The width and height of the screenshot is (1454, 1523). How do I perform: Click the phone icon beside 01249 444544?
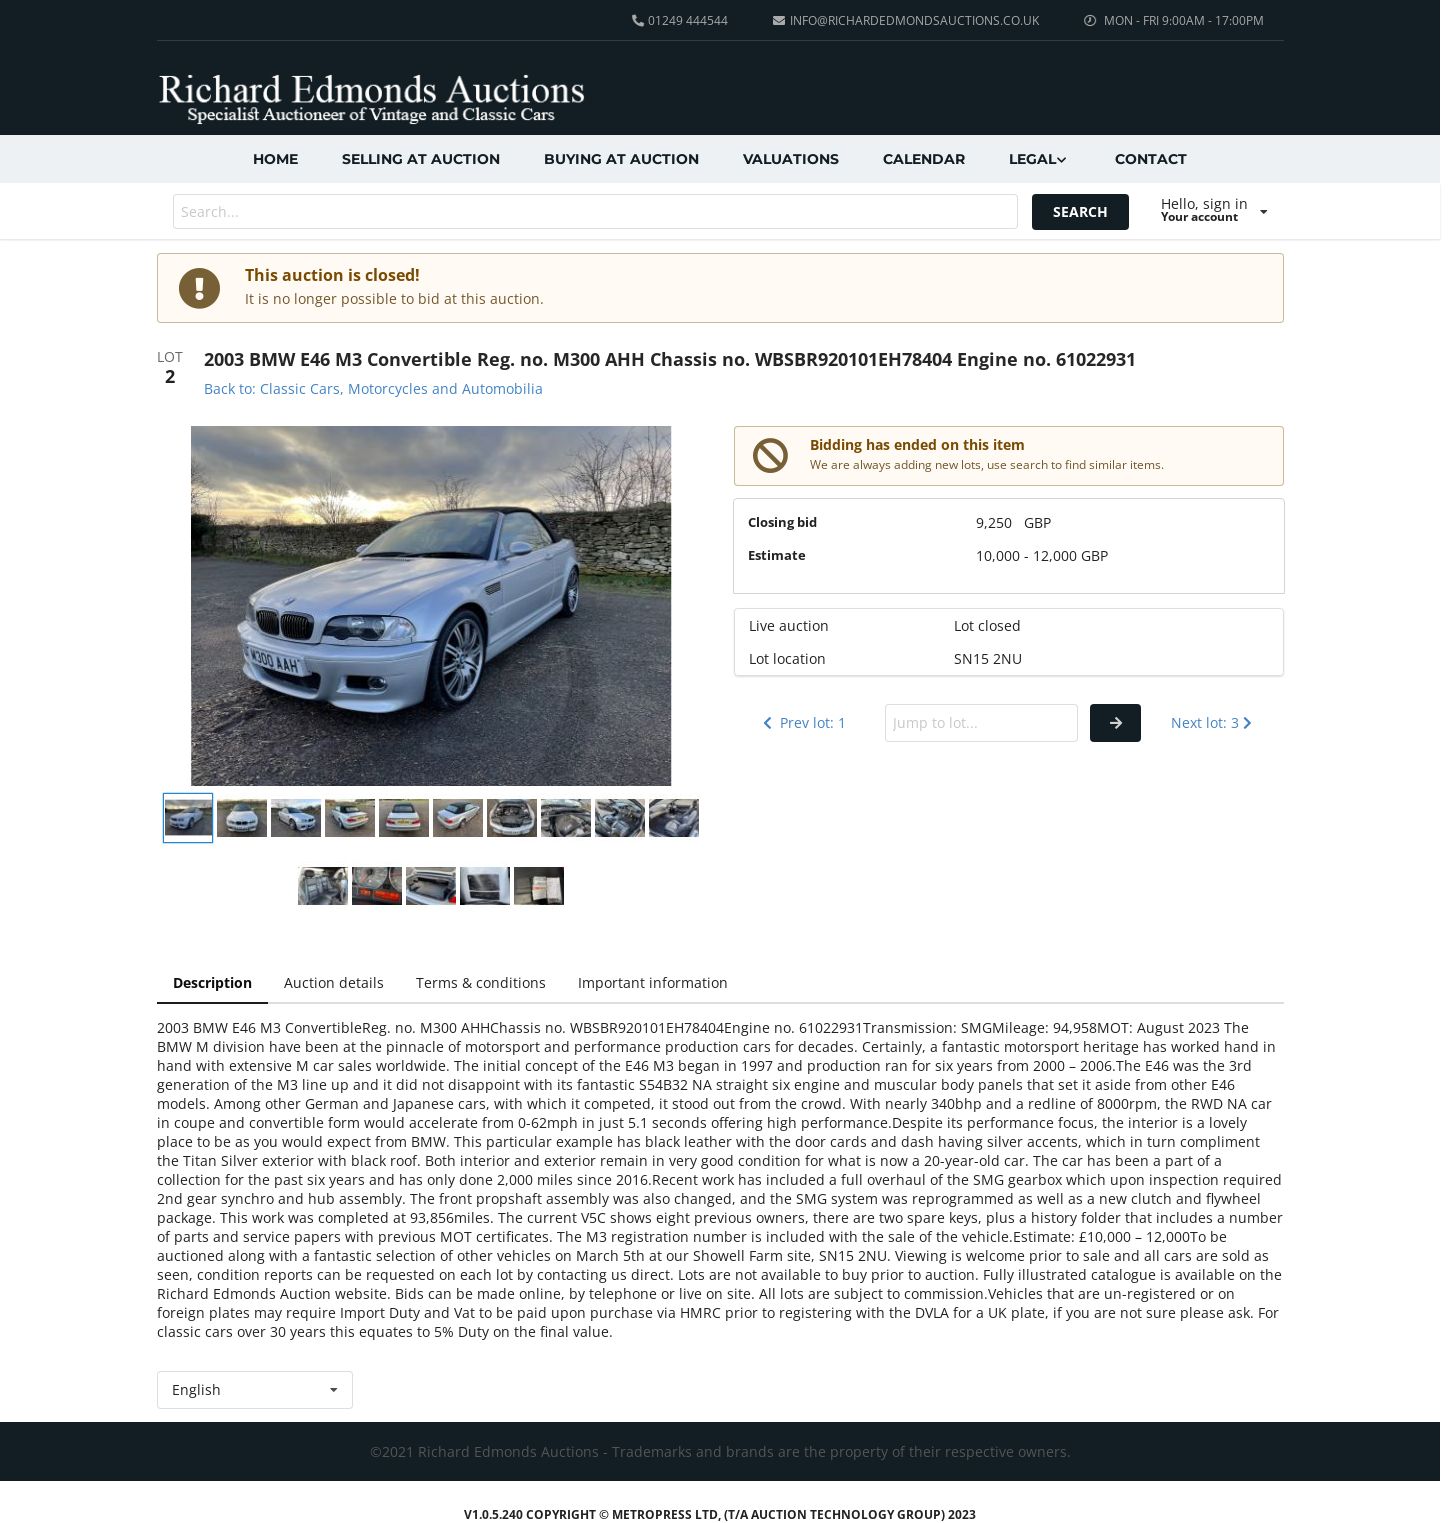(x=638, y=21)
